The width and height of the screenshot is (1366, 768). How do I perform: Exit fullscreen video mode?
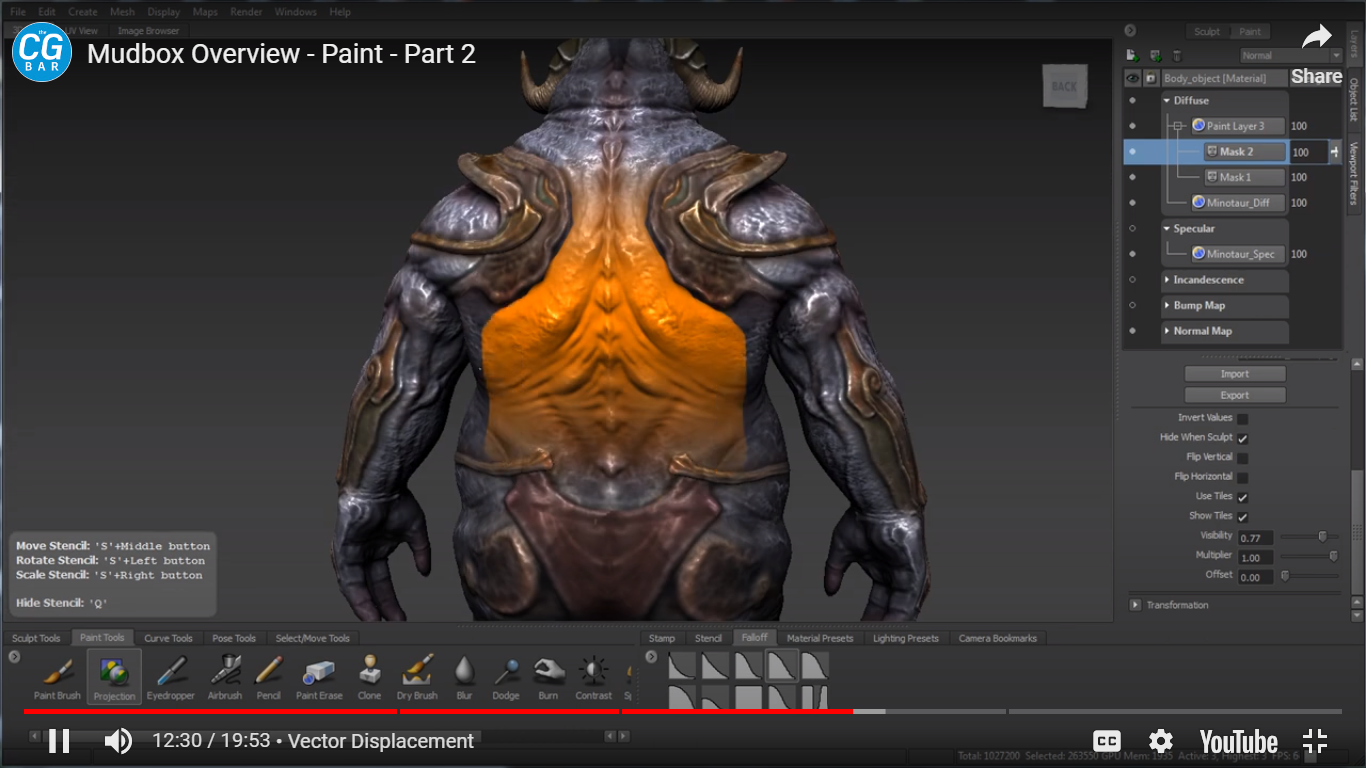(x=1315, y=741)
